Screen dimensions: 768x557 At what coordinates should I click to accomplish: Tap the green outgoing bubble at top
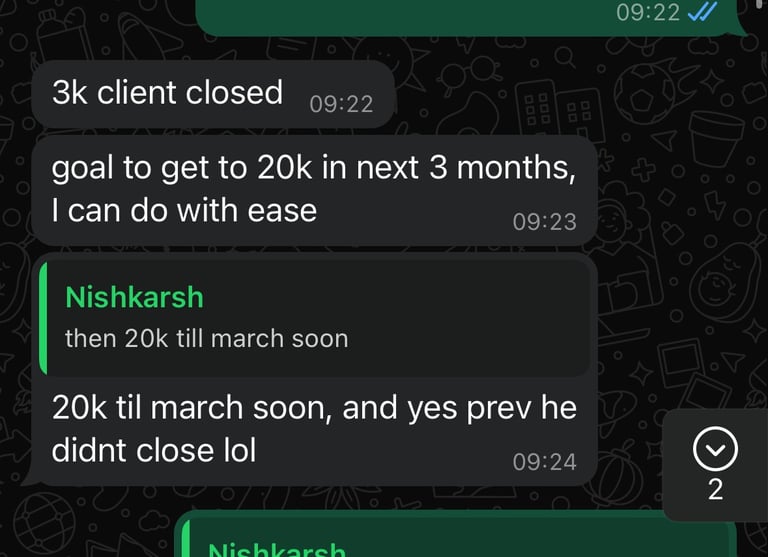pos(470,17)
